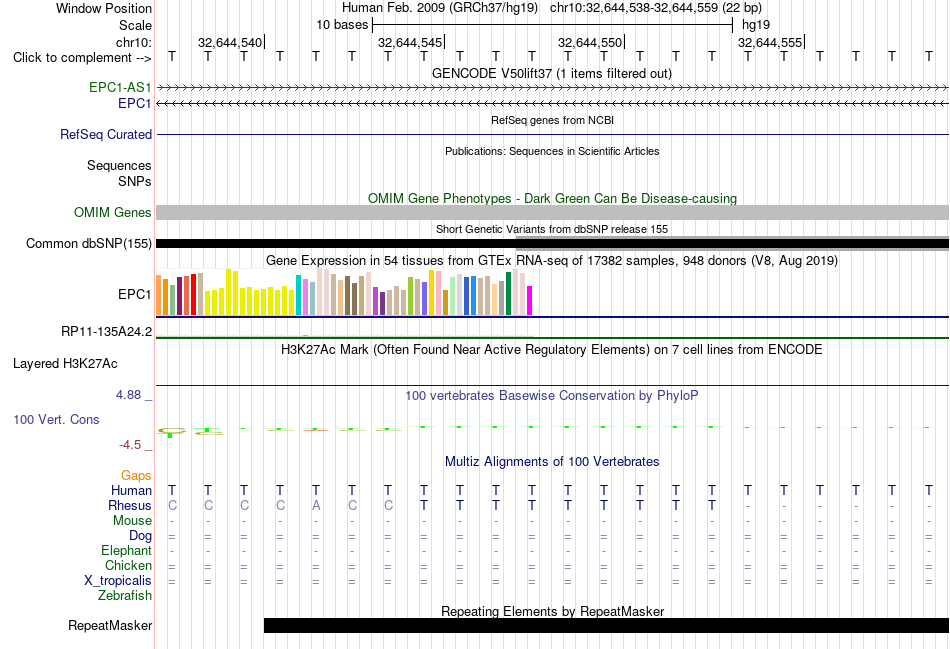Select the black RepeatMasker repeat element bar
This screenshot has height=649, width=950.
(606, 625)
